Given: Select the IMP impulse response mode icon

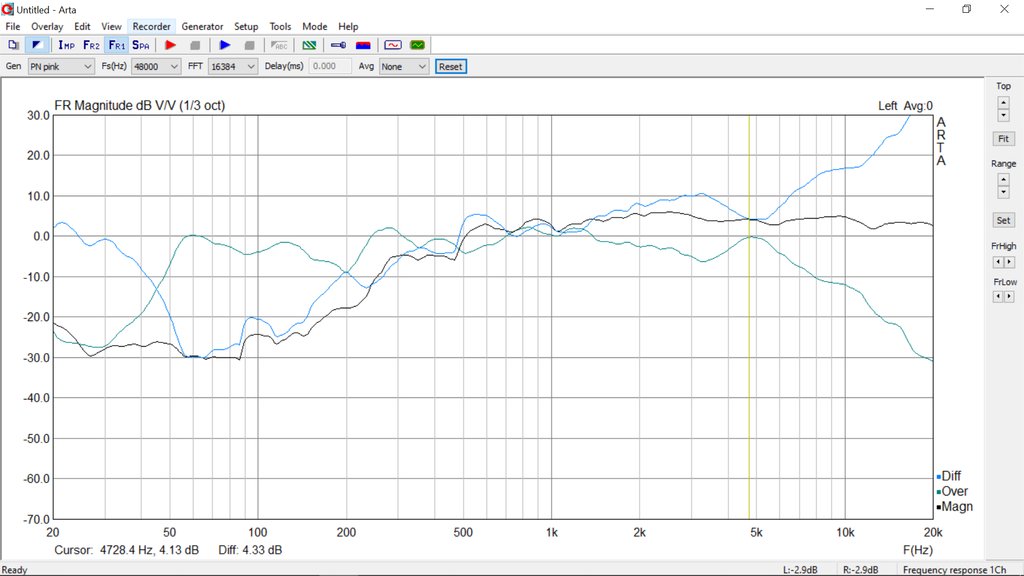Looking at the screenshot, I should pos(67,45).
